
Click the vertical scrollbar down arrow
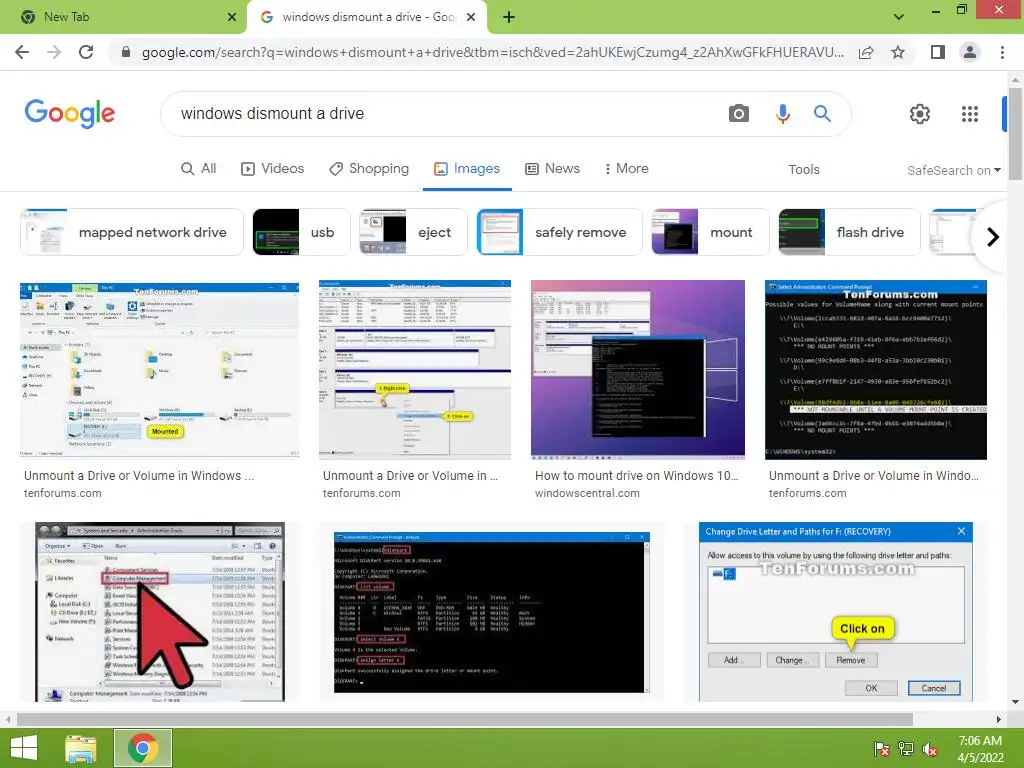1015,703
